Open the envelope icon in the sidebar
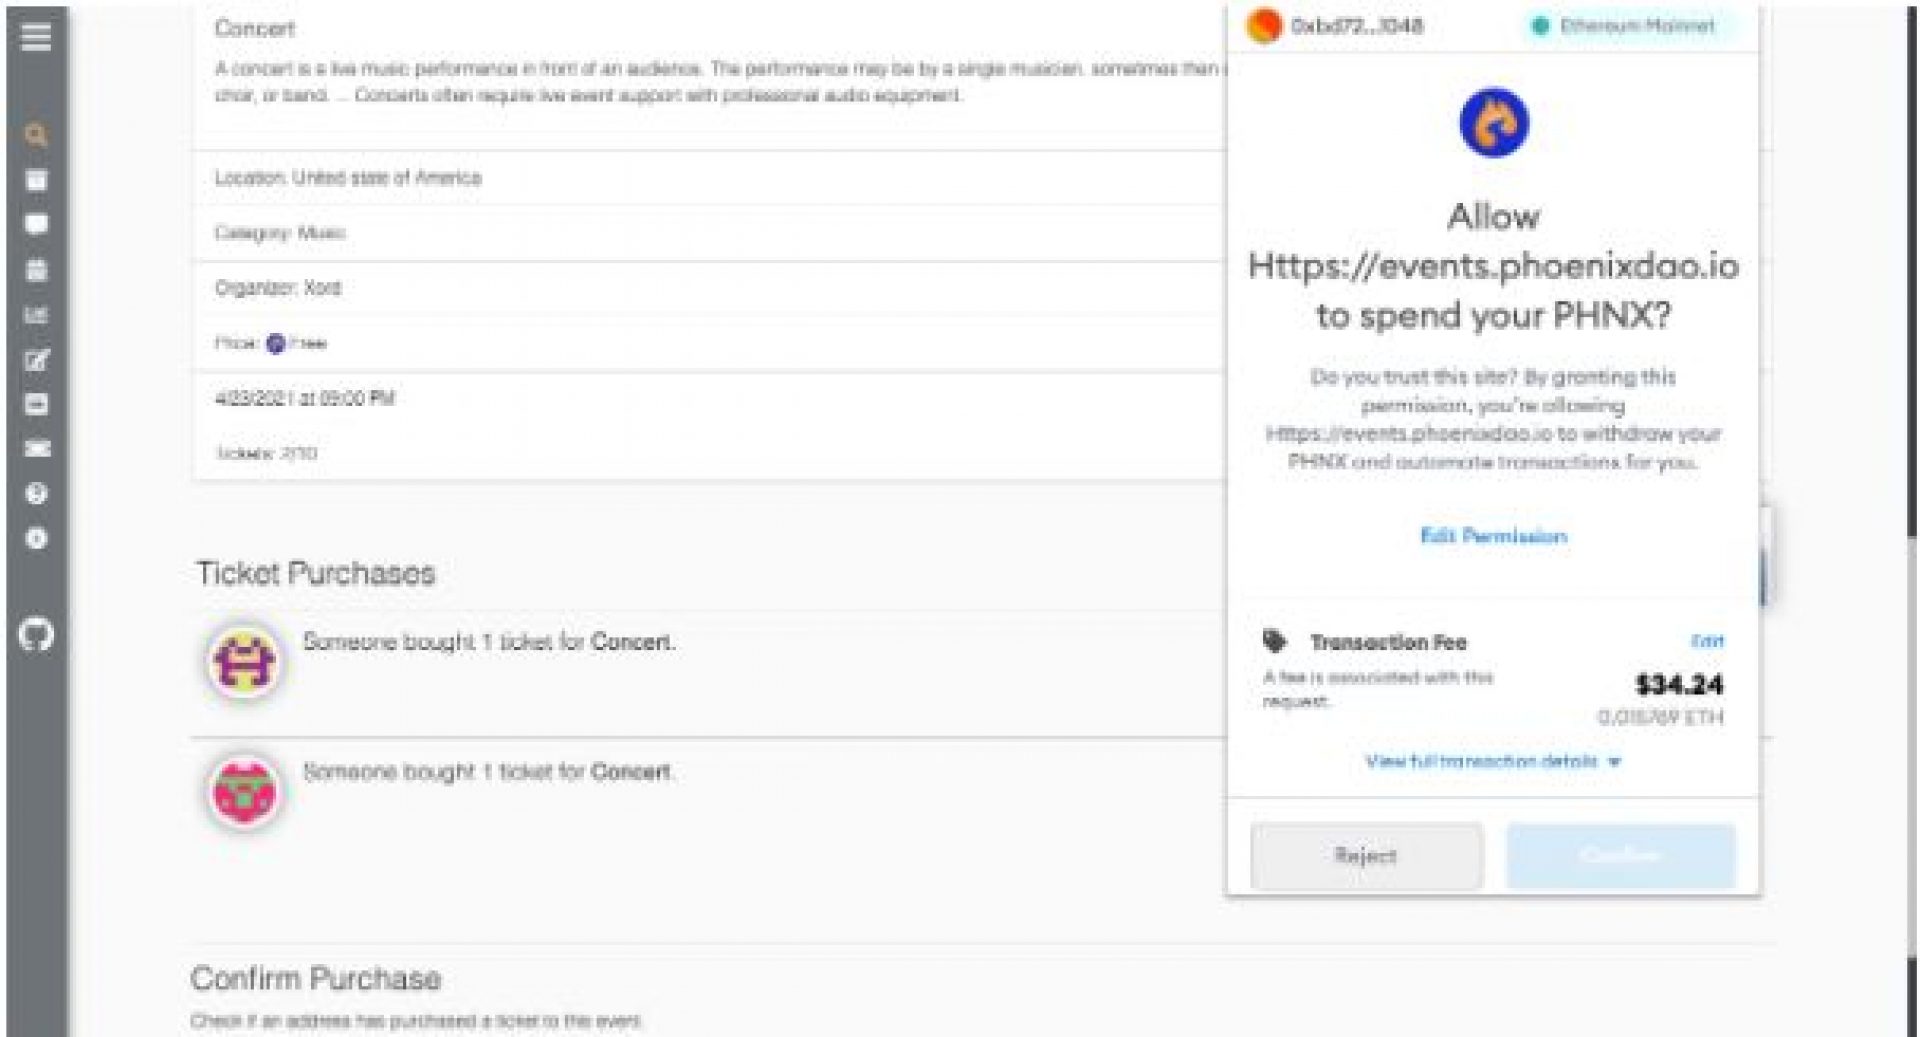Screen dimensions: 1920x1037 [36, 449]
